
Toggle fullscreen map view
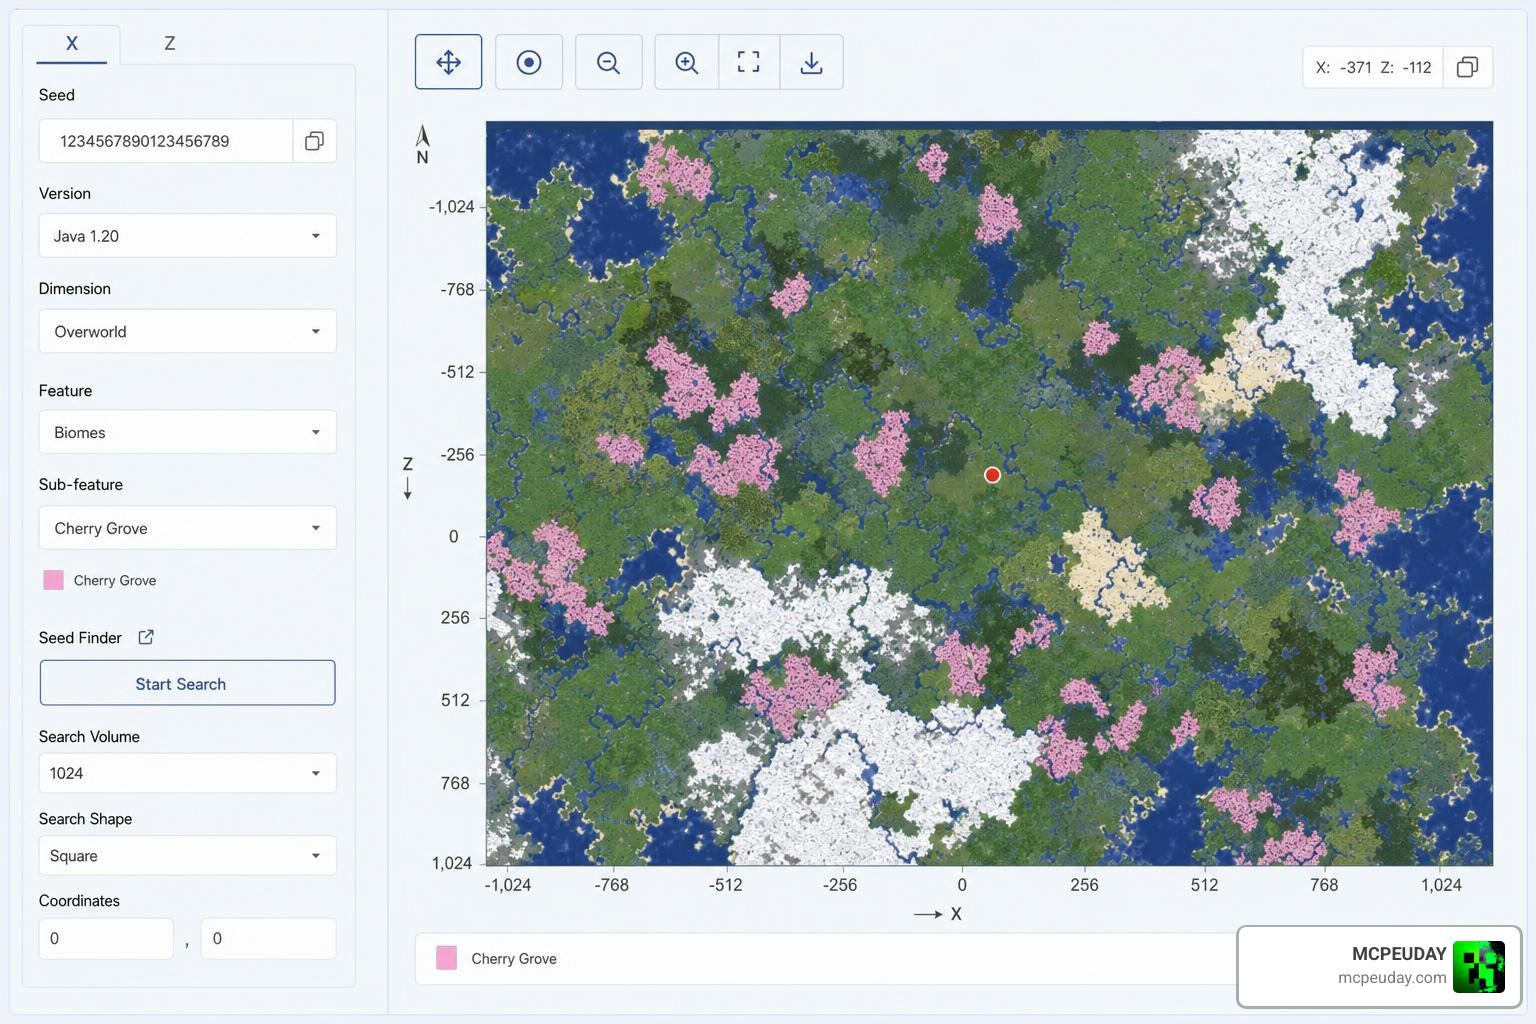pos(748,62)
